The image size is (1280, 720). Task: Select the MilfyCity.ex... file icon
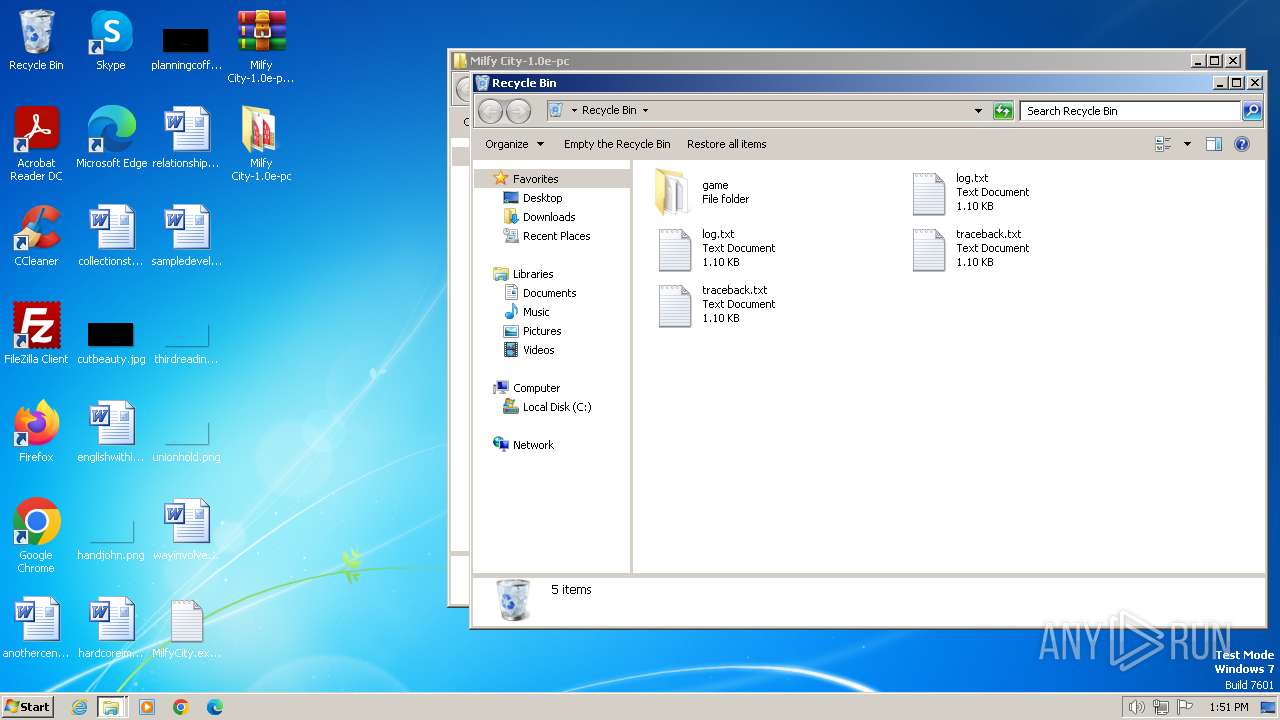[x=186, y=629]
